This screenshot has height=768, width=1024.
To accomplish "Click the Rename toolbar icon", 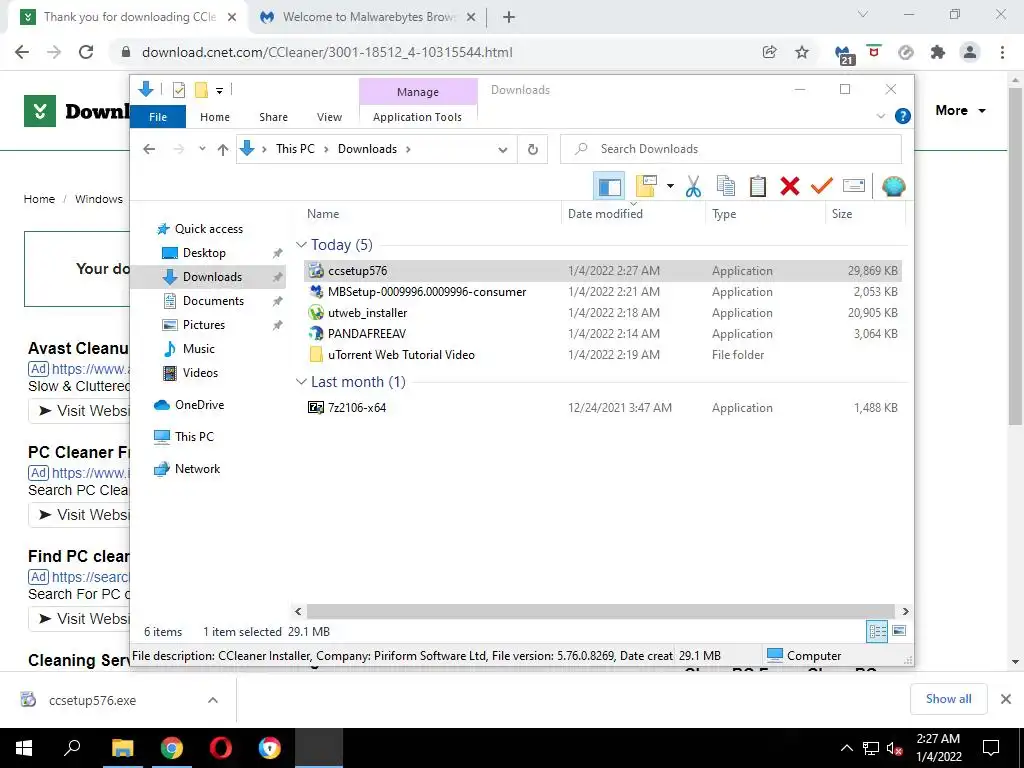I will tap(854, 187).
